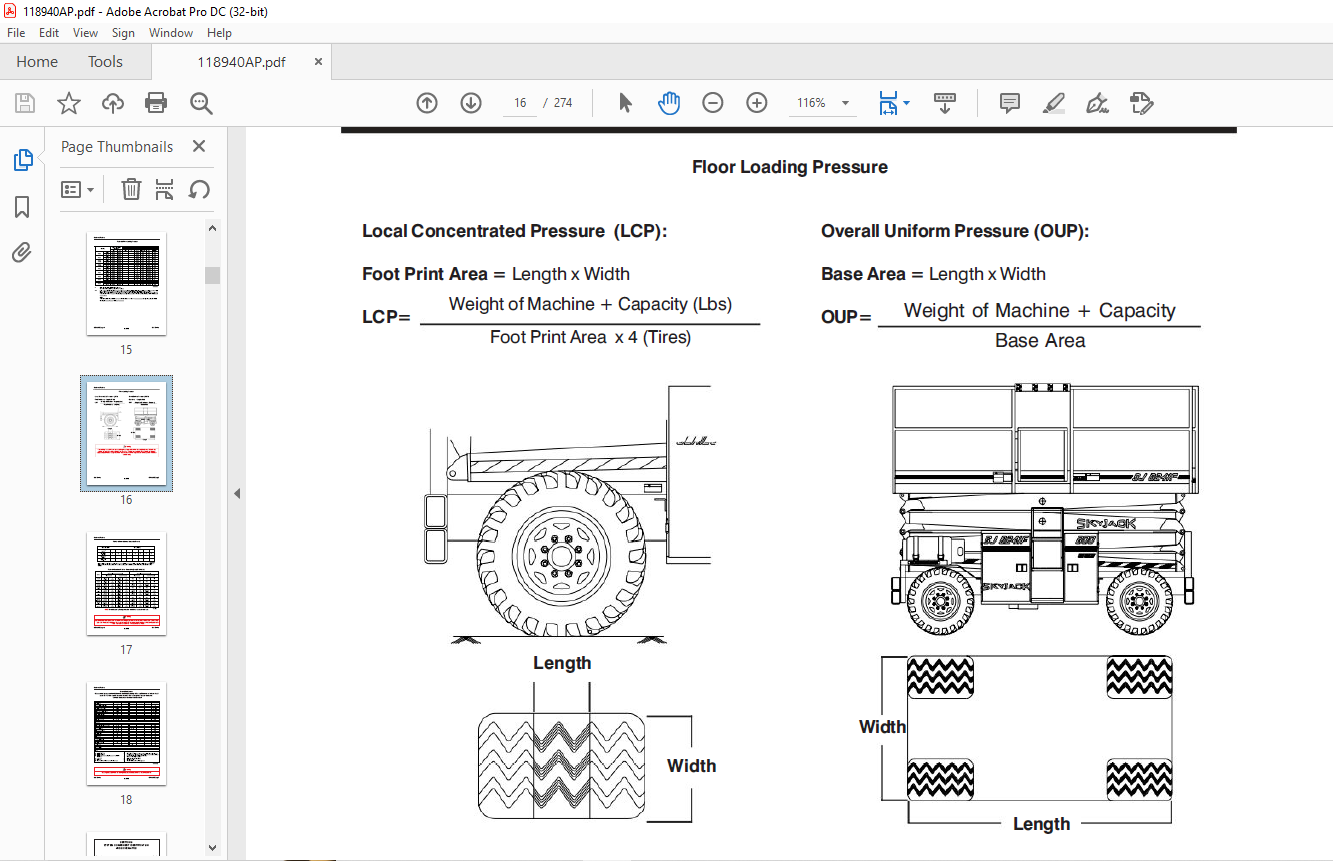Screen dimensions: 1333x861
Task: Click the thumbnail panel scrollbar handle
Action: tap(212, 275)
